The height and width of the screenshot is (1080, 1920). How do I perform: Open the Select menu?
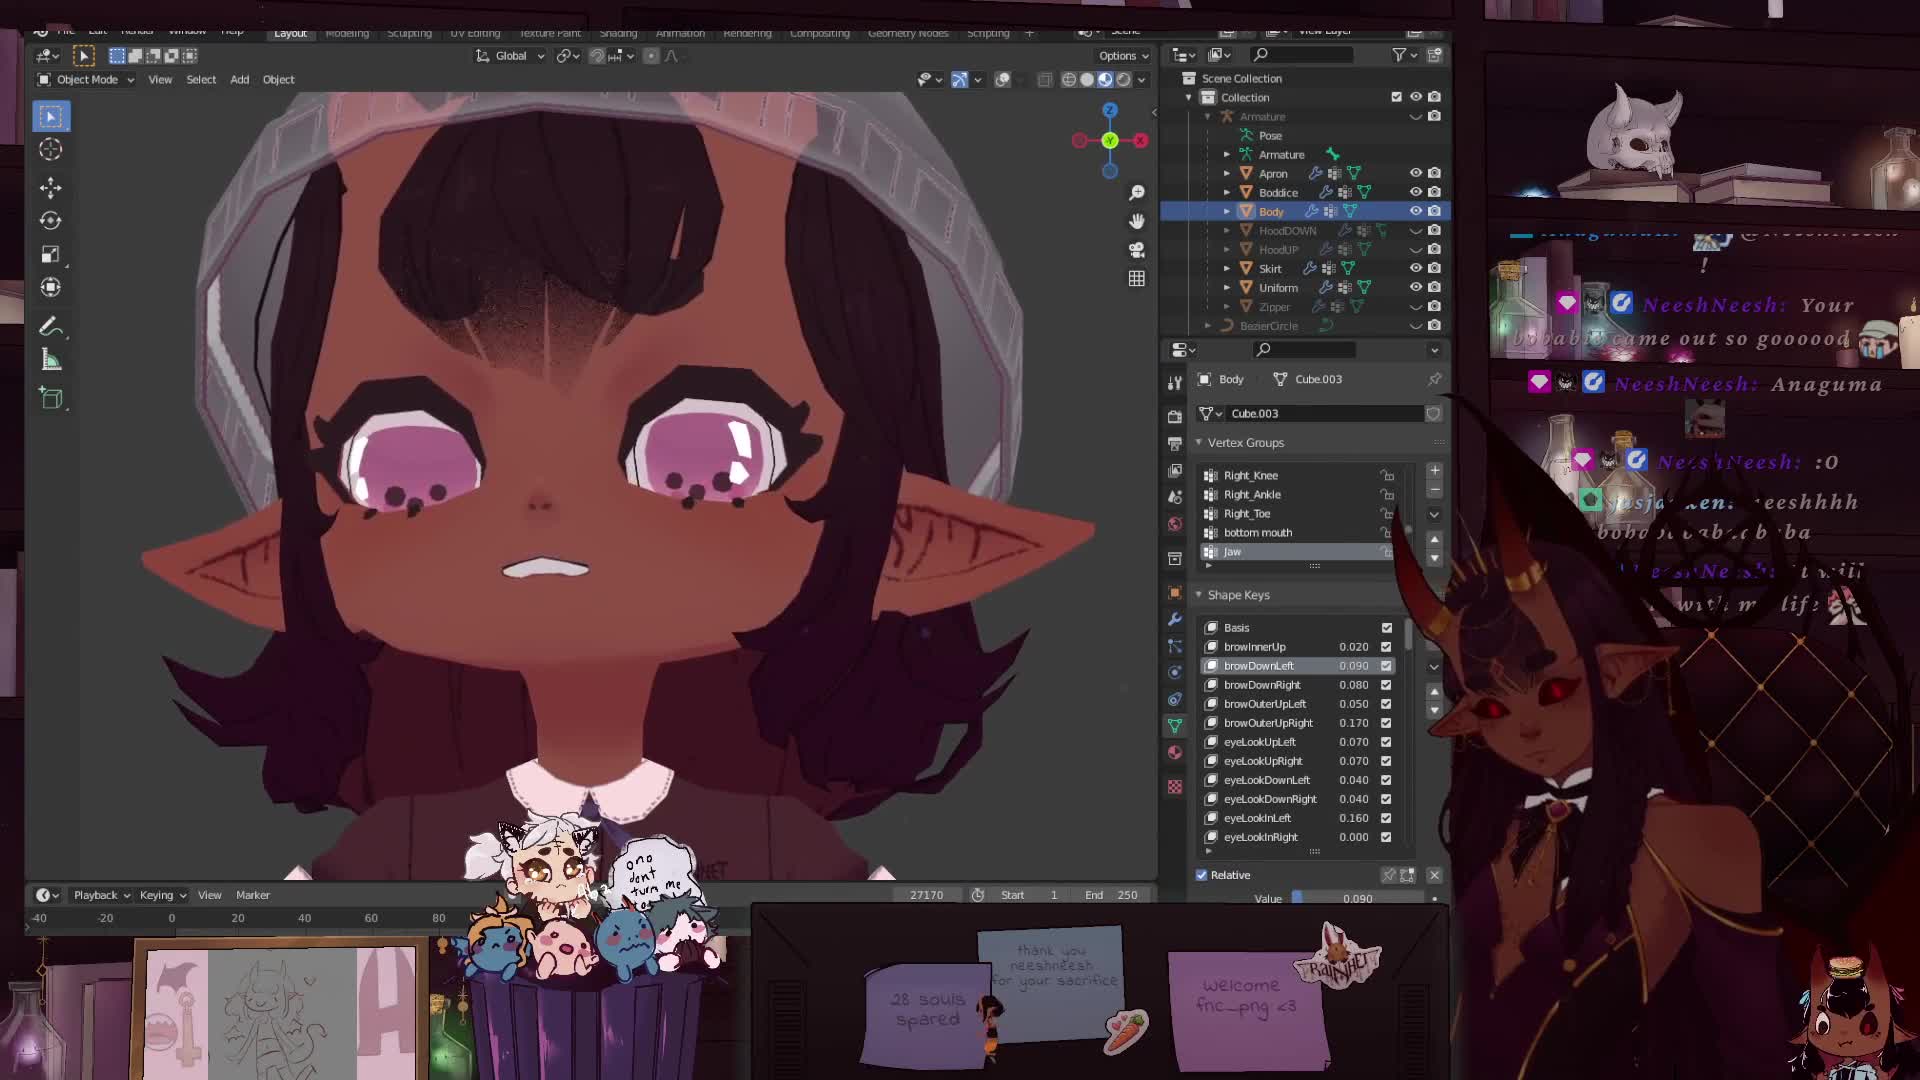(201, 80)
